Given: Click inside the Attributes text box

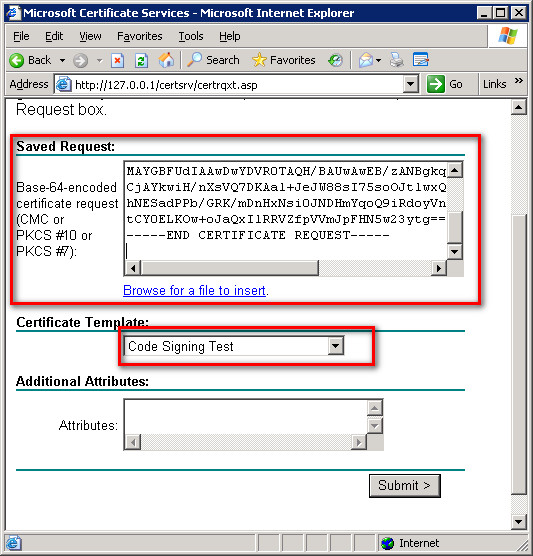Looking at the screenshot, I should (245, 417).
